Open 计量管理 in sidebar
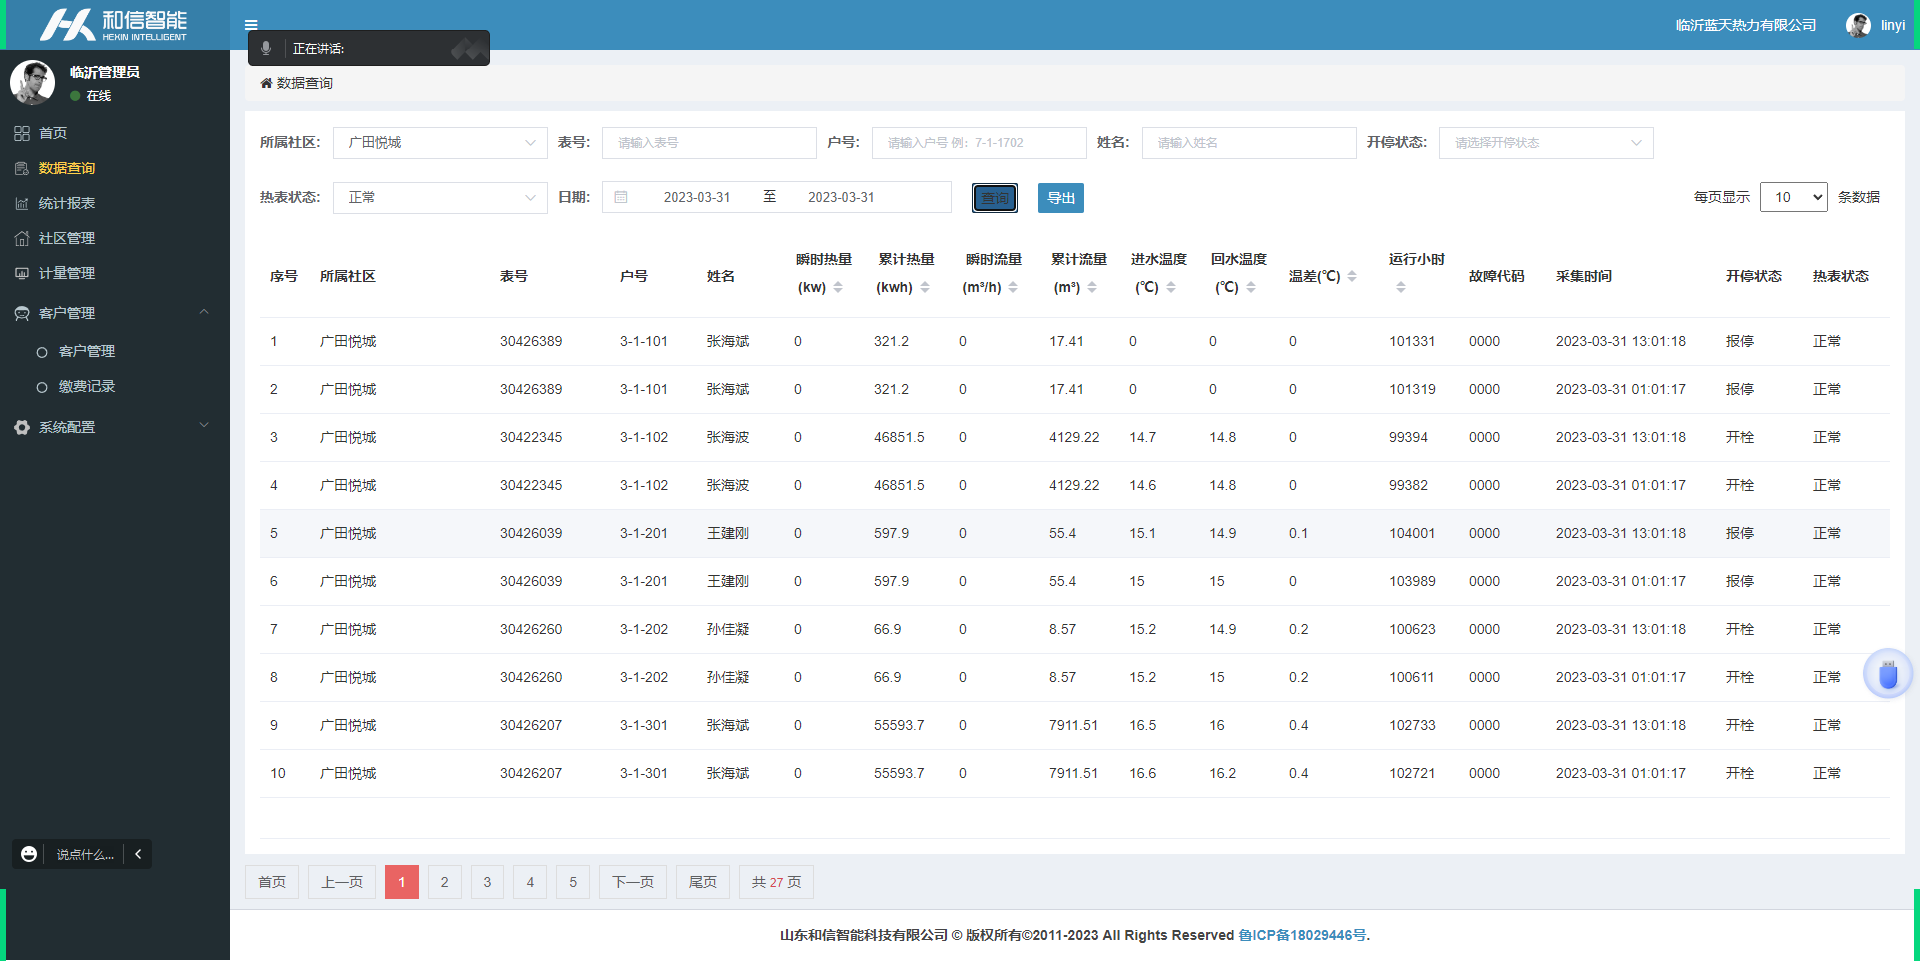Screen dimensions: 1920x961 pyautogui.click(x=67, y=273)
